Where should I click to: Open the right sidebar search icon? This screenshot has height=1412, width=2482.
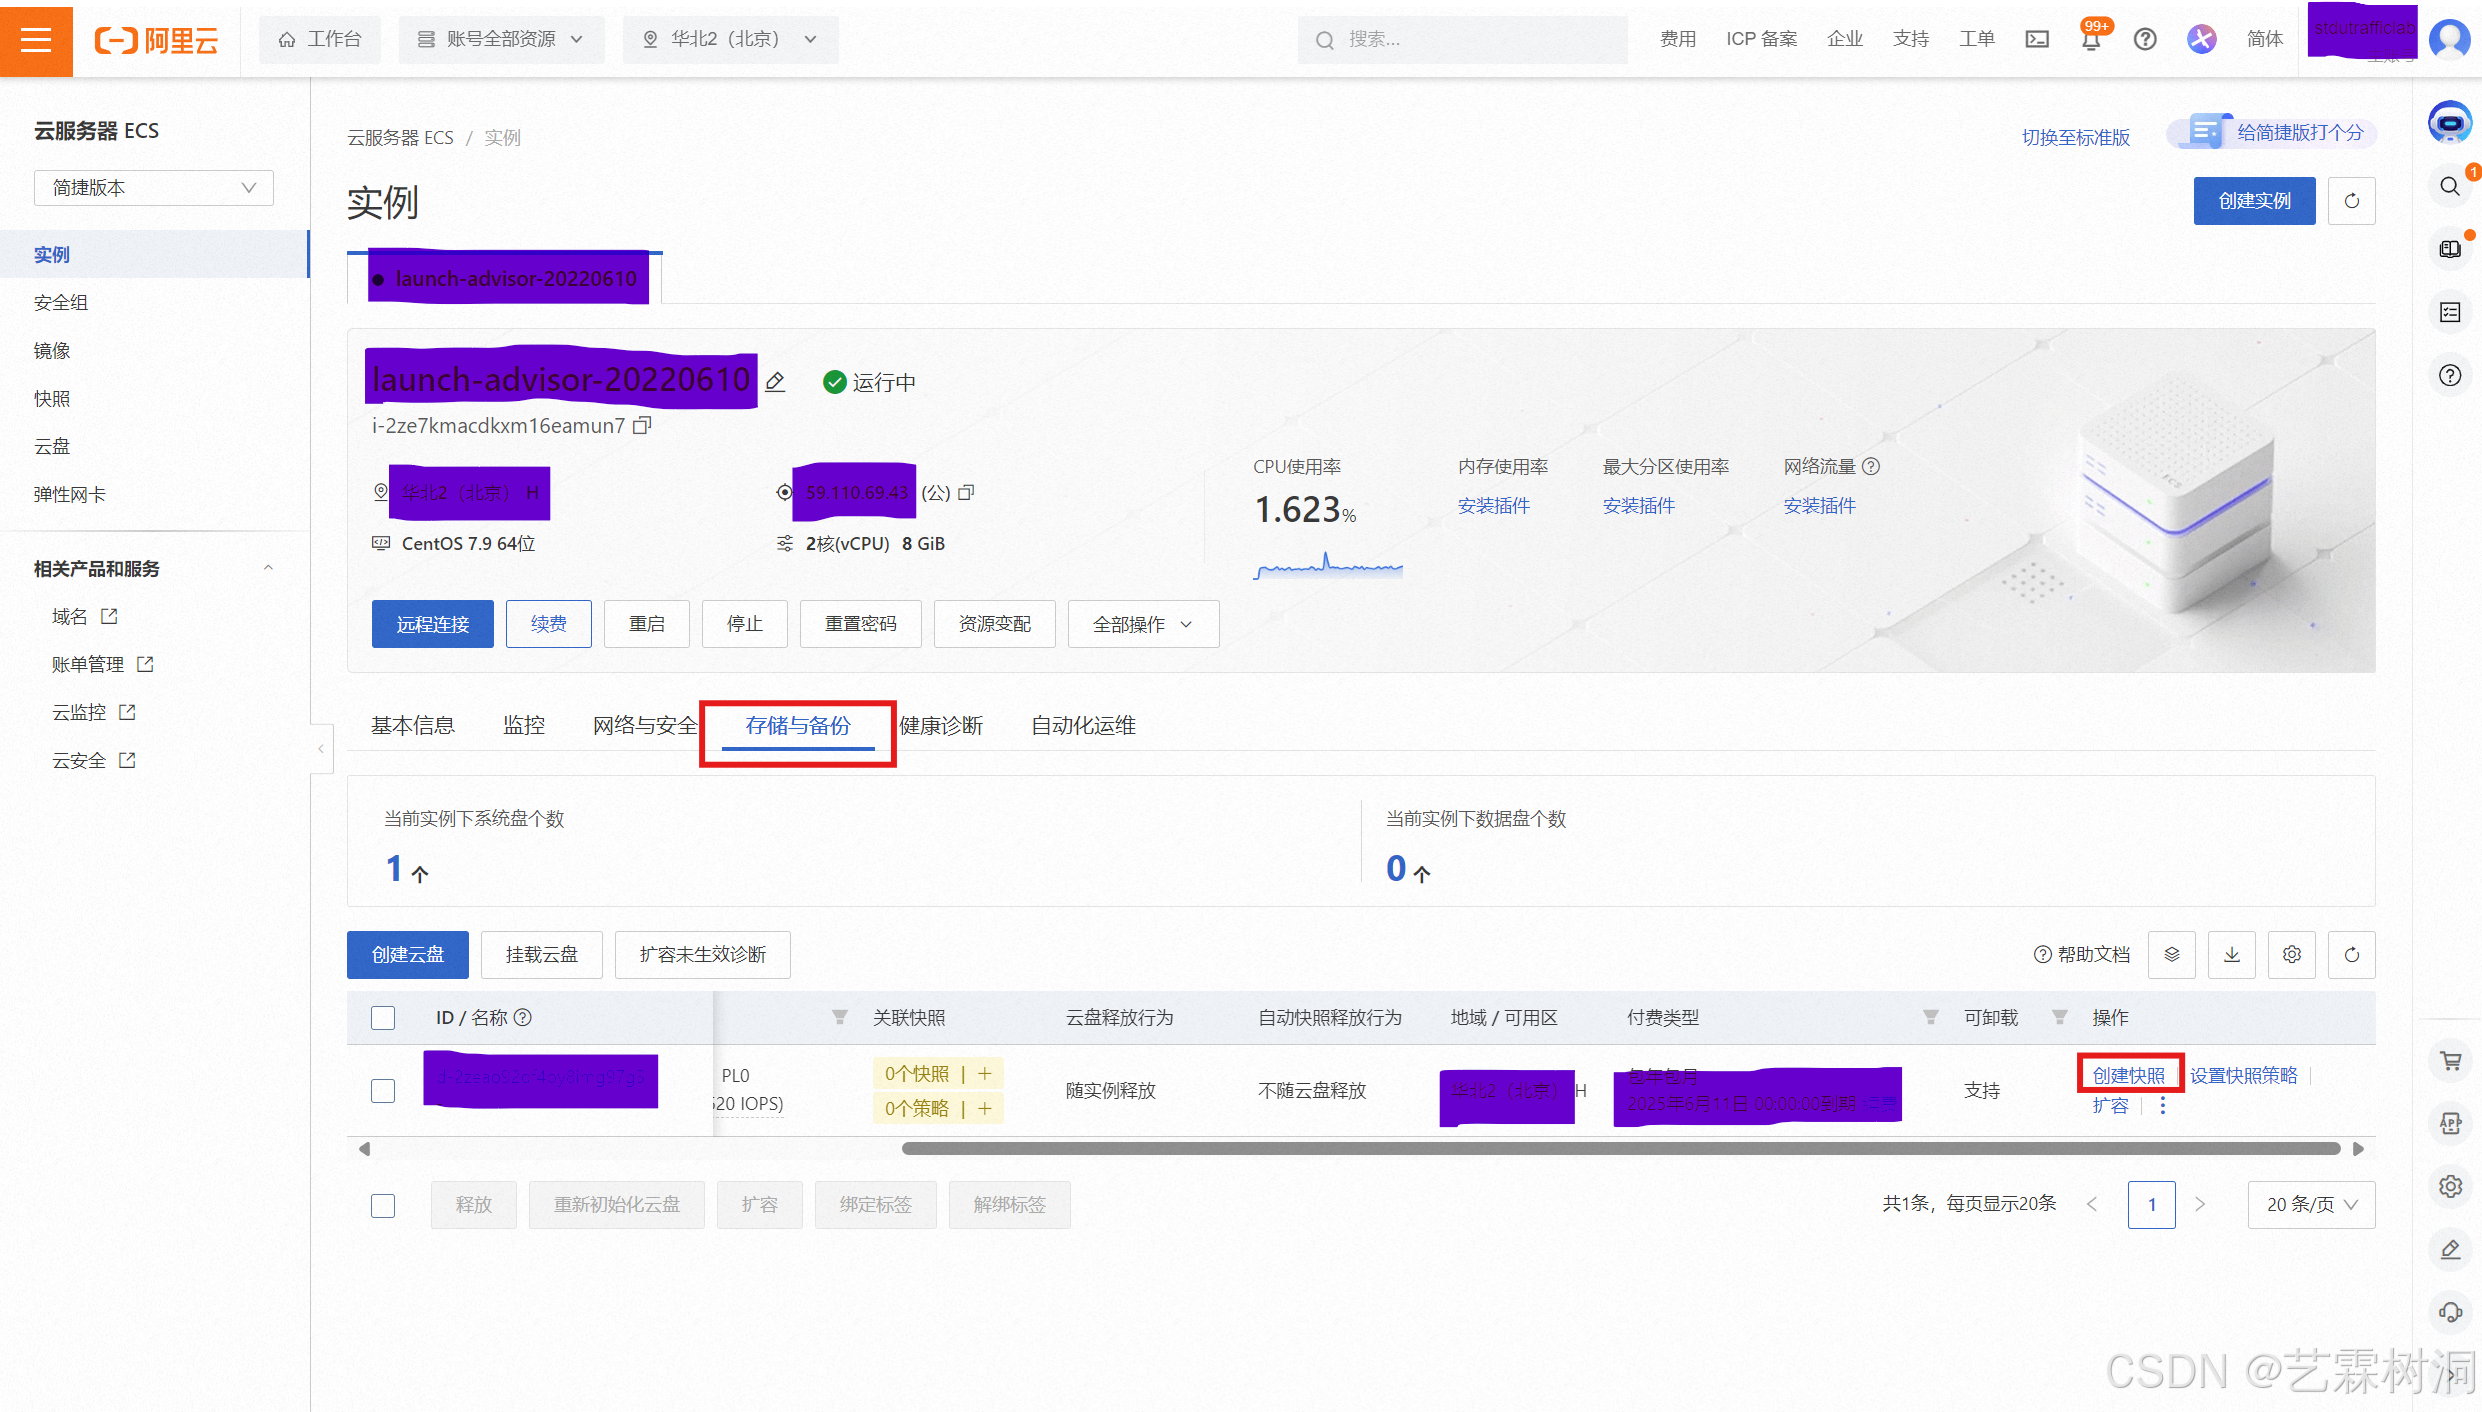(2449, 187)
